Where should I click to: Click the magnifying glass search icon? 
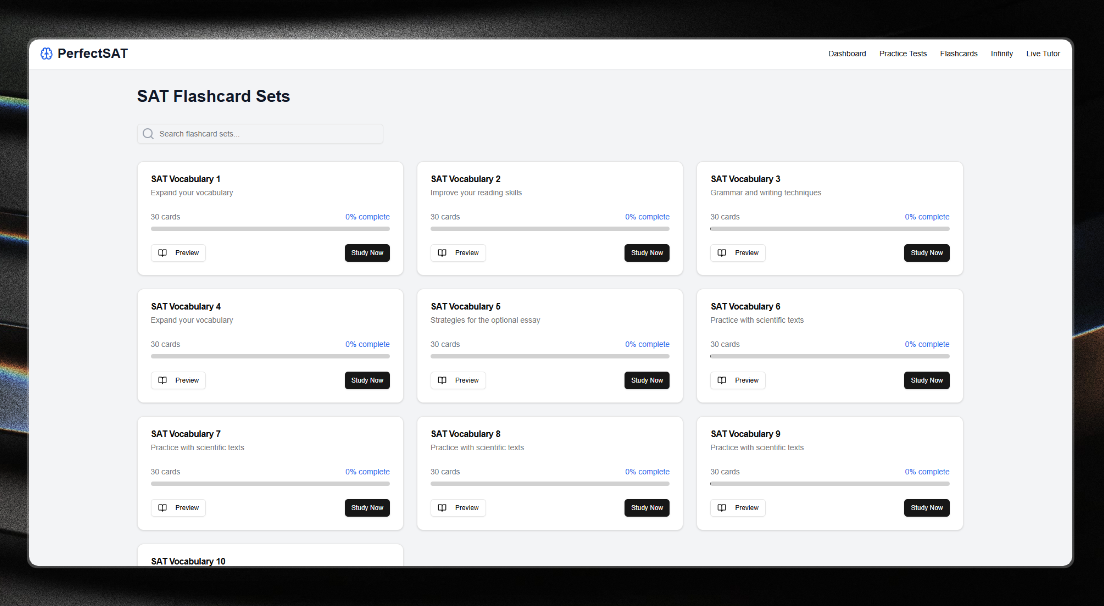[148, 134]
